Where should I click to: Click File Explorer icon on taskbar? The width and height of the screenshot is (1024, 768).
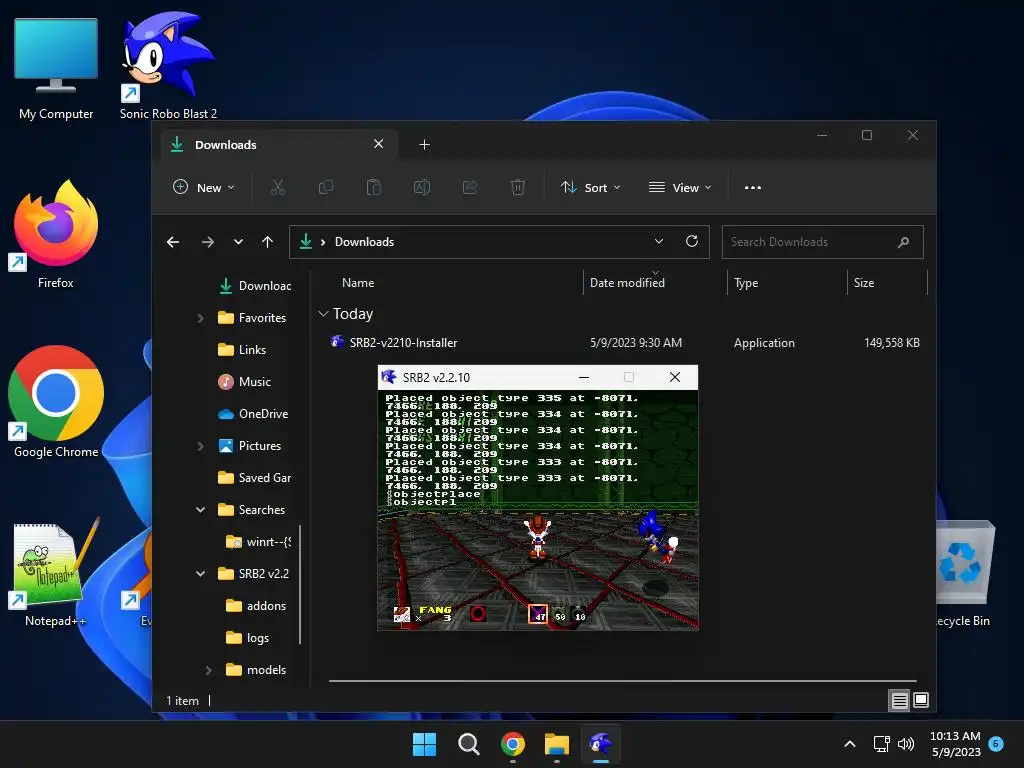[557, 744]
